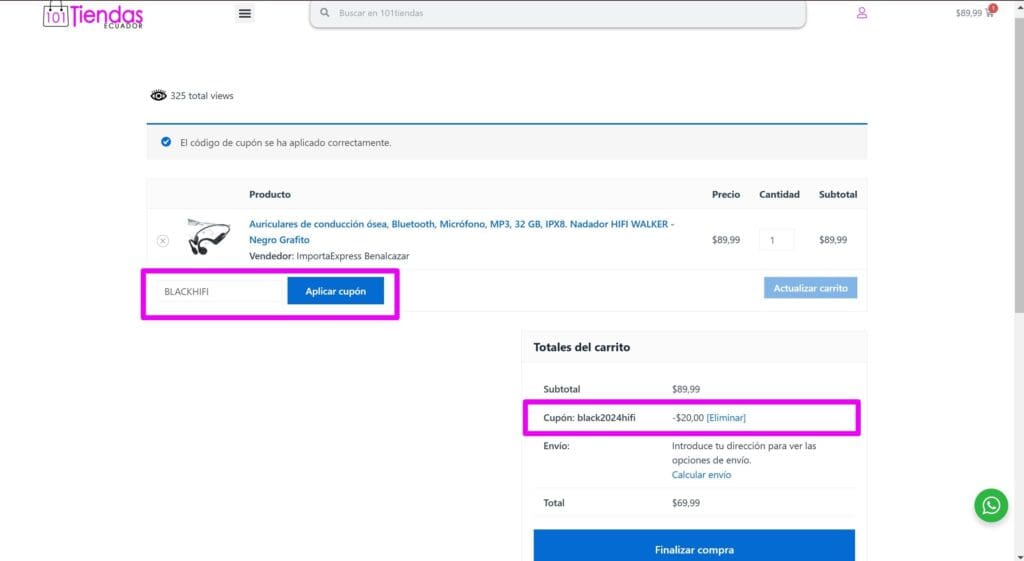Open the shopping cart icon in header
This screenshot has height=561, width=1024.
[x=991, y=12]
